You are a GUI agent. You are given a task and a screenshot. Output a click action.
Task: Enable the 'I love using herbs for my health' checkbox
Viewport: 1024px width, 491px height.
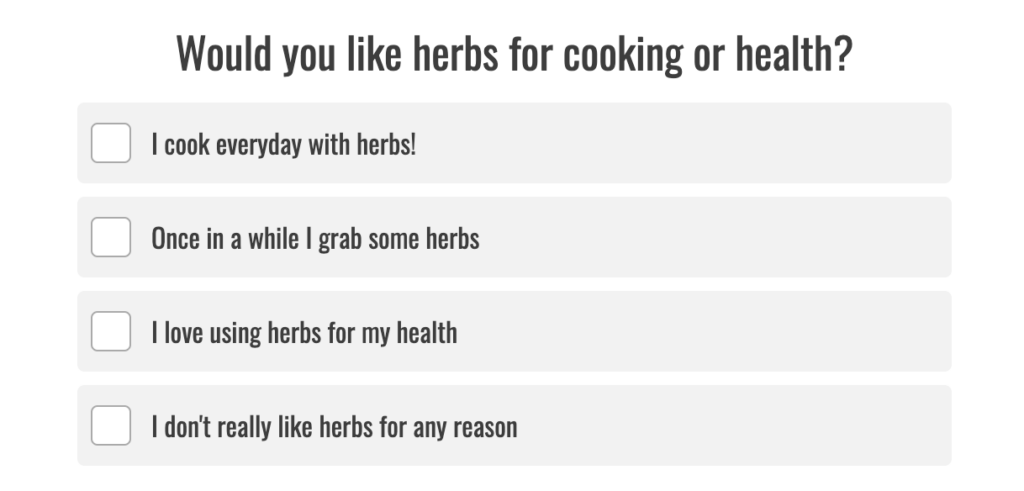111,331
